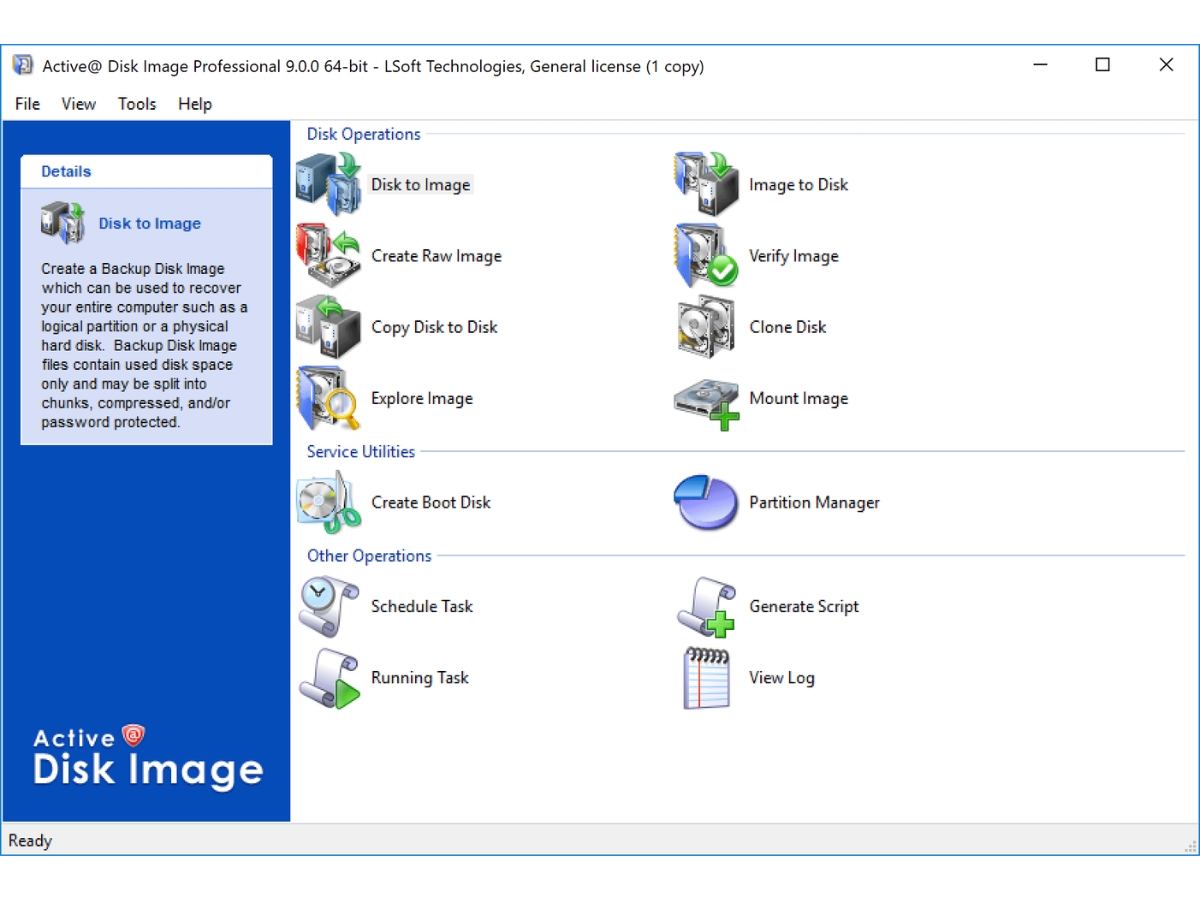
Task: Choose the Generate Script label
Action: click(804, 606)
